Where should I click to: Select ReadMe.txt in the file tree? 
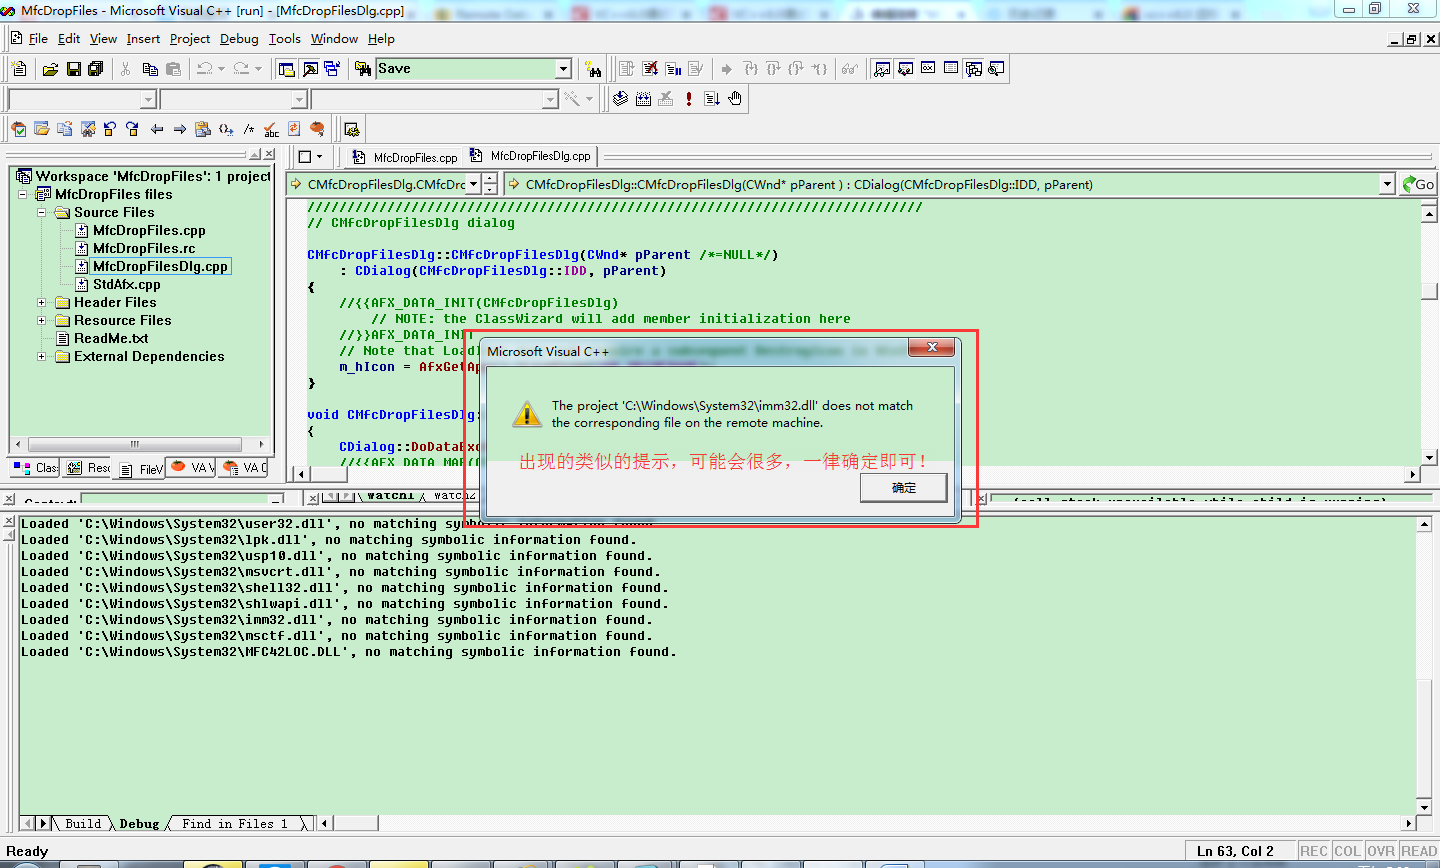(x=111, y=338)
